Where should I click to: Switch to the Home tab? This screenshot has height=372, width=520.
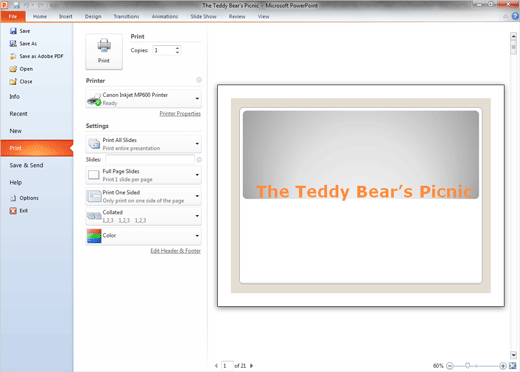point(40,16)
